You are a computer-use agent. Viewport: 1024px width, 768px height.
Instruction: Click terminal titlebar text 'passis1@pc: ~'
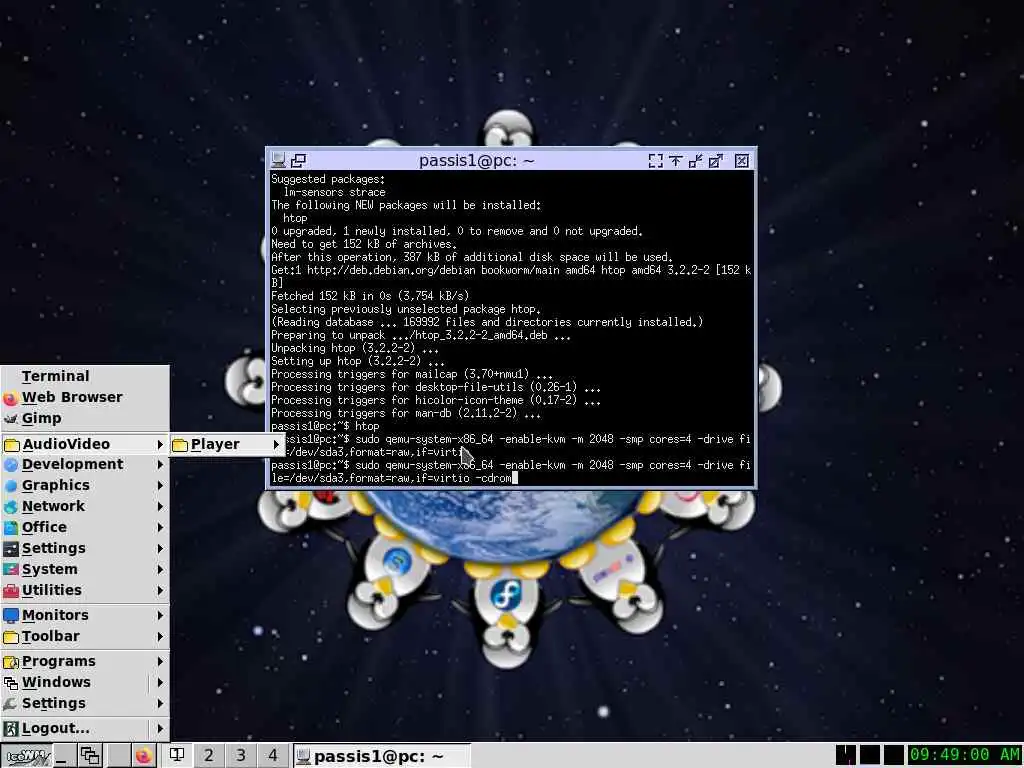(477, 160)
